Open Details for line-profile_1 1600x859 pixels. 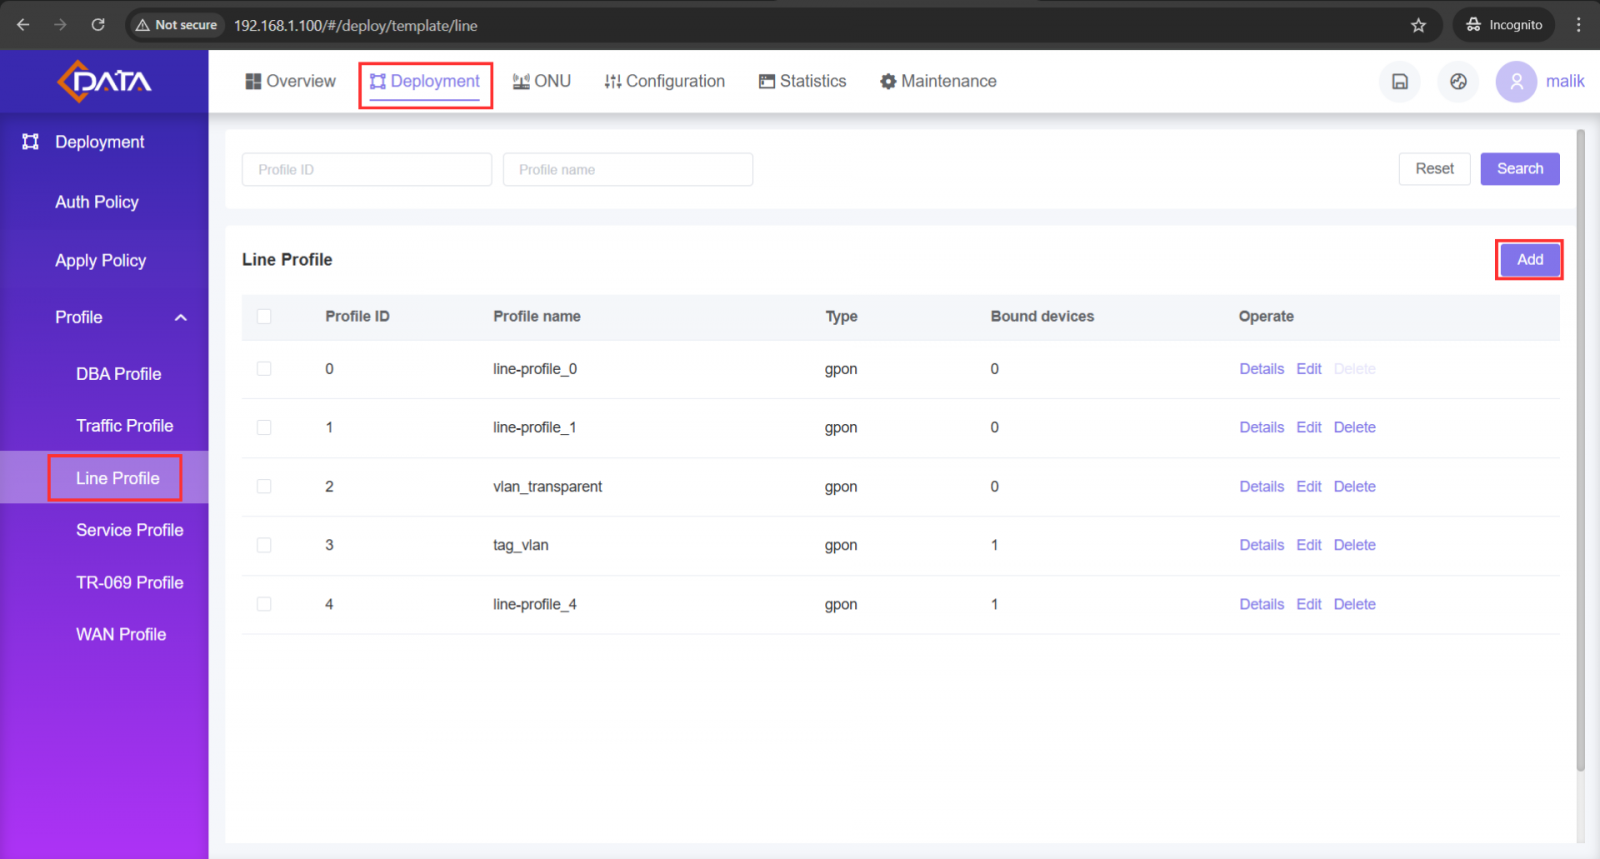(1261, 427)
